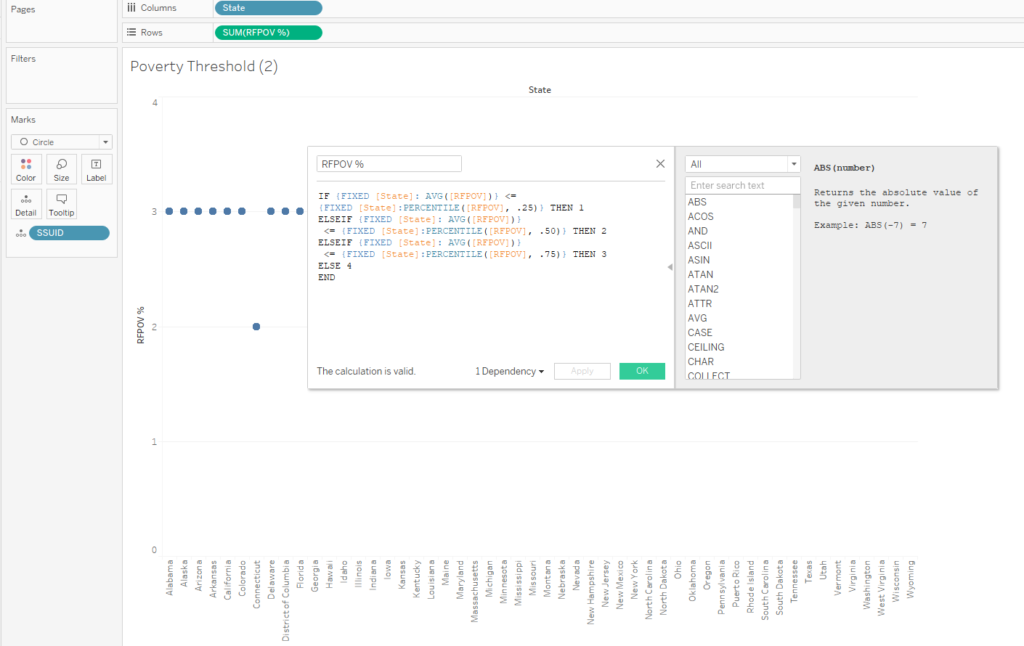Select the State pill in Columns
The image size is (1024, 646).
coord(268,8)
